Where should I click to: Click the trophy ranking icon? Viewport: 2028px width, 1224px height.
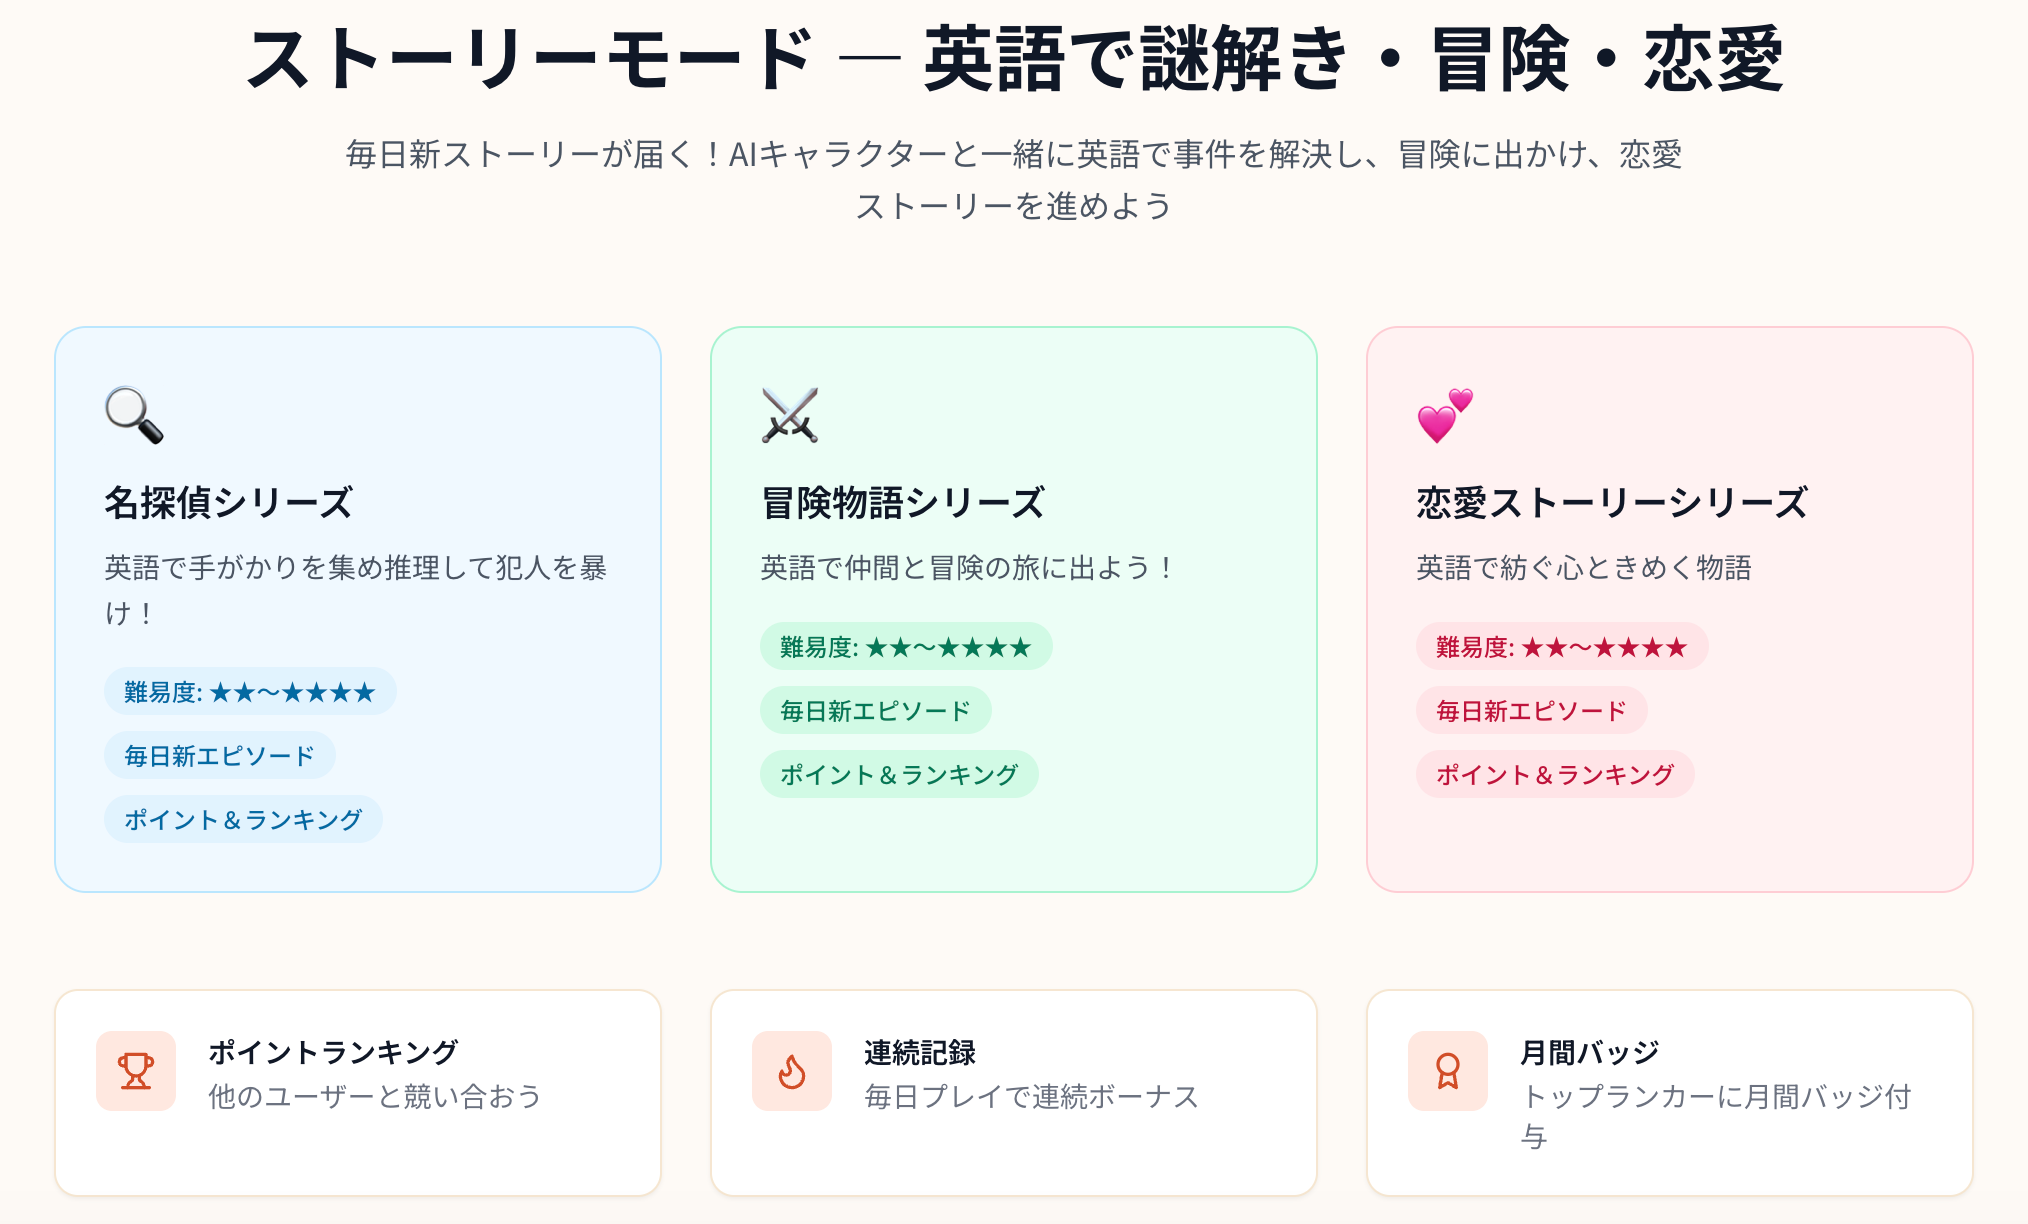pyautogui.click(x=136, y=1071)
